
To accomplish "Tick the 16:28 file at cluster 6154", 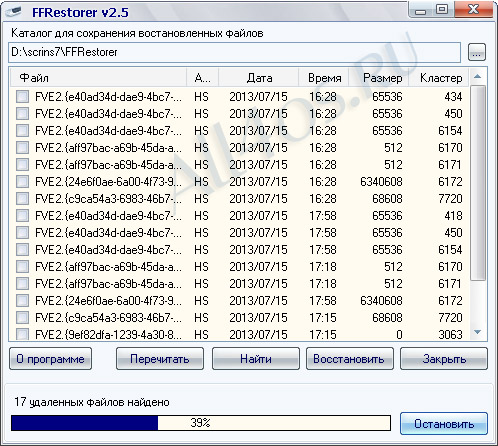I will coord(22,131).
